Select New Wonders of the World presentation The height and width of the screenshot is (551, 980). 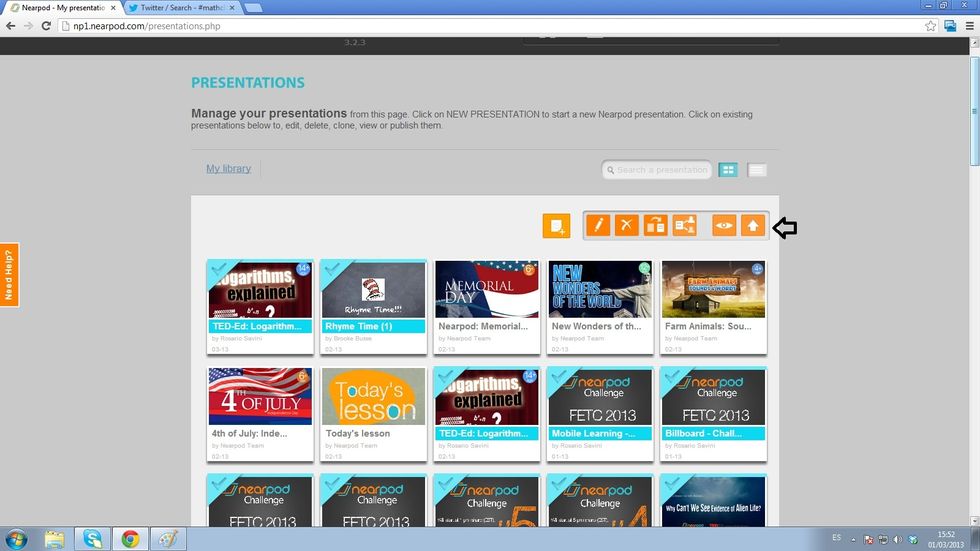pyautogui.click(x=600, y=307)
